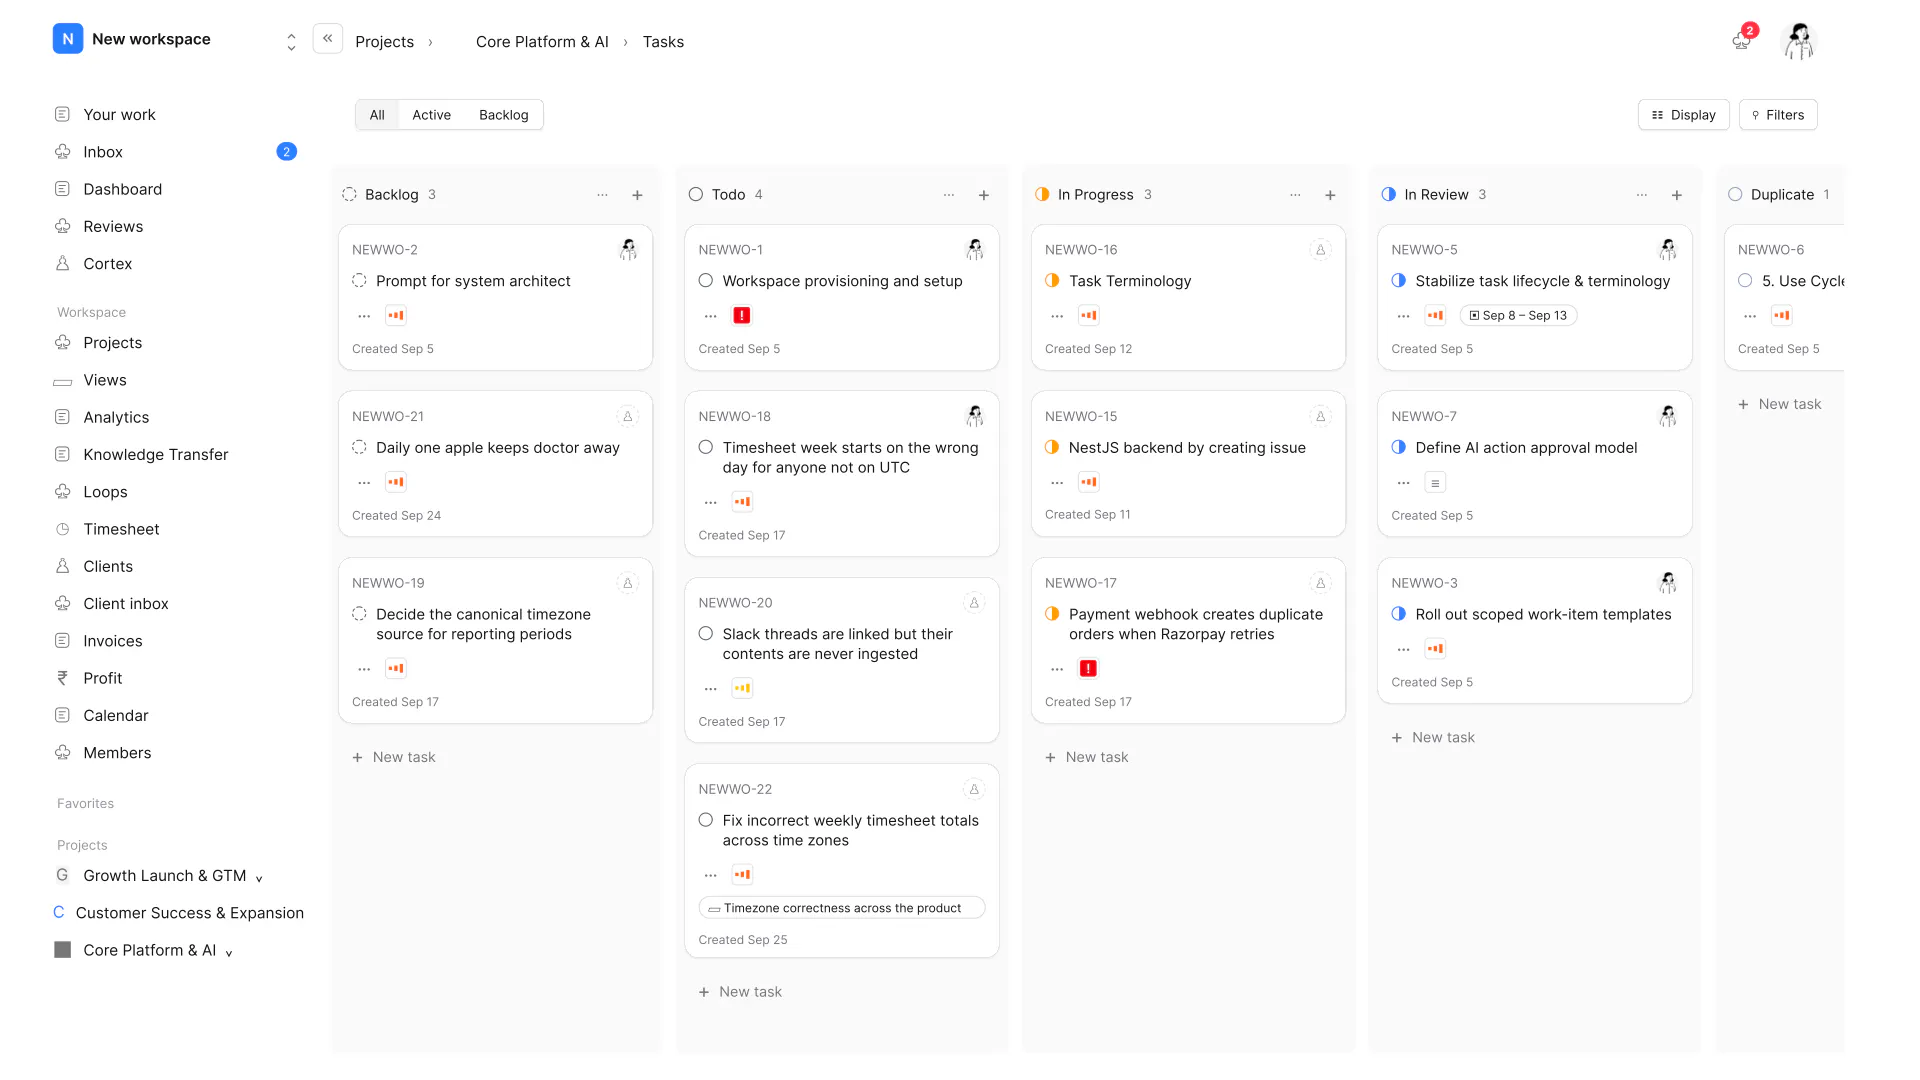Image resolution: width=1920 pixels, height=1080 pixels.
Task: Go to Projects breadcrumb link
Action: (x=384, y=42)
